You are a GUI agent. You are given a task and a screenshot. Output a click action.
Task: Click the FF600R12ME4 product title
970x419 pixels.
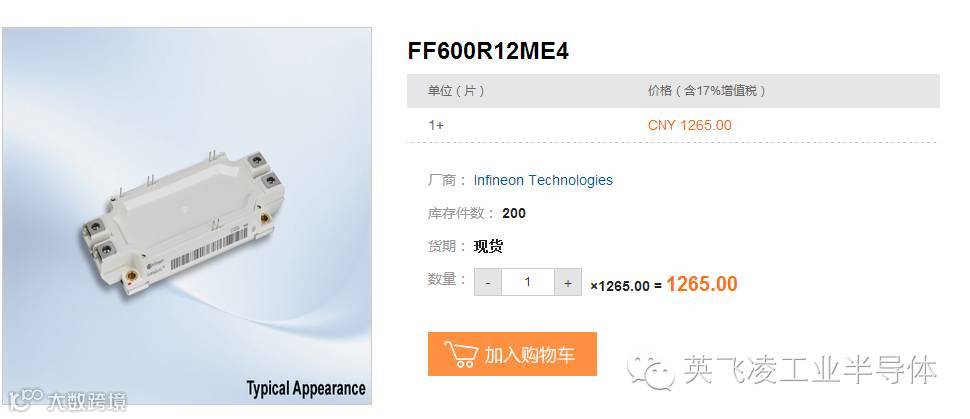tap(488, 51)
